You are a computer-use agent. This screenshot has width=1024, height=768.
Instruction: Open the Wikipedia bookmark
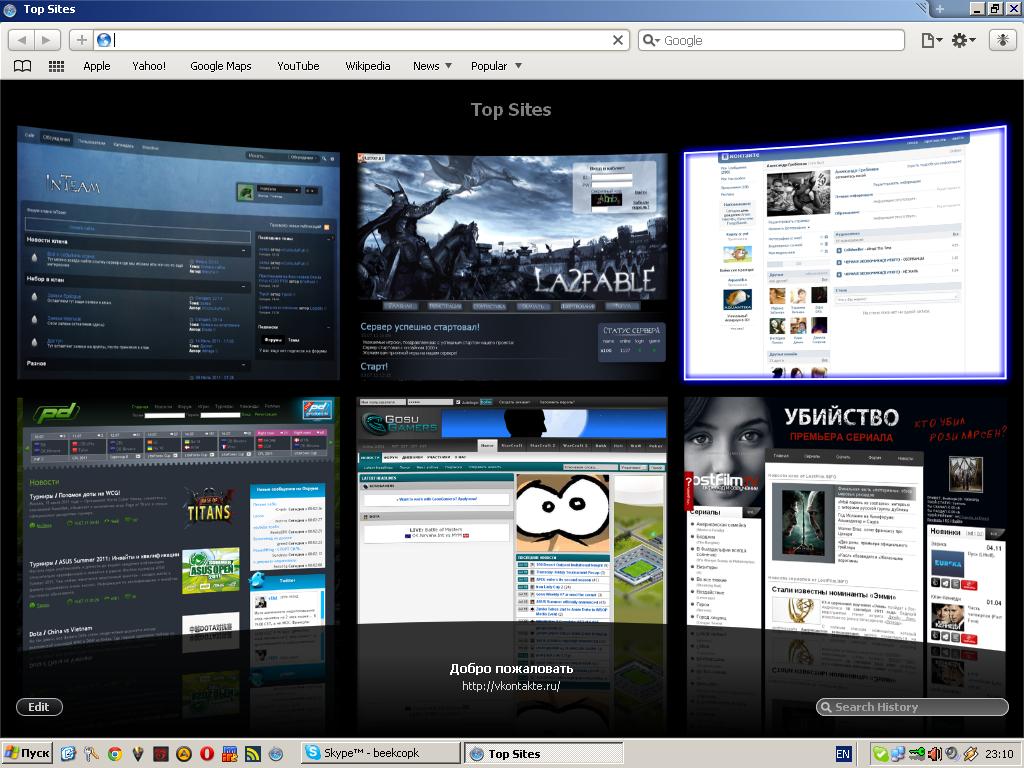368,66
